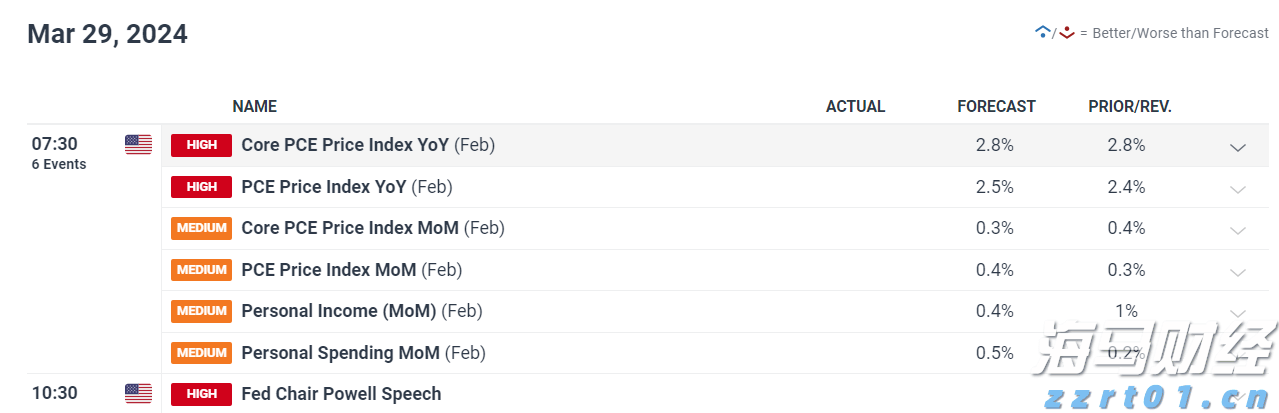Viewport: 1279px width, 413px height.
Task: Click the ACTUAL column header
Action: click(x=855, y=106)
